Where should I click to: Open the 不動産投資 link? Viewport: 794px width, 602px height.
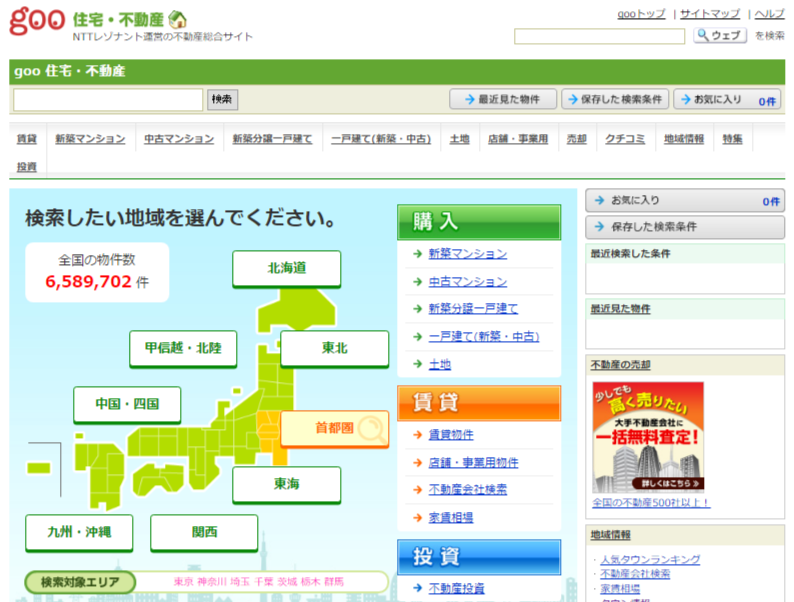pos(456,588)
